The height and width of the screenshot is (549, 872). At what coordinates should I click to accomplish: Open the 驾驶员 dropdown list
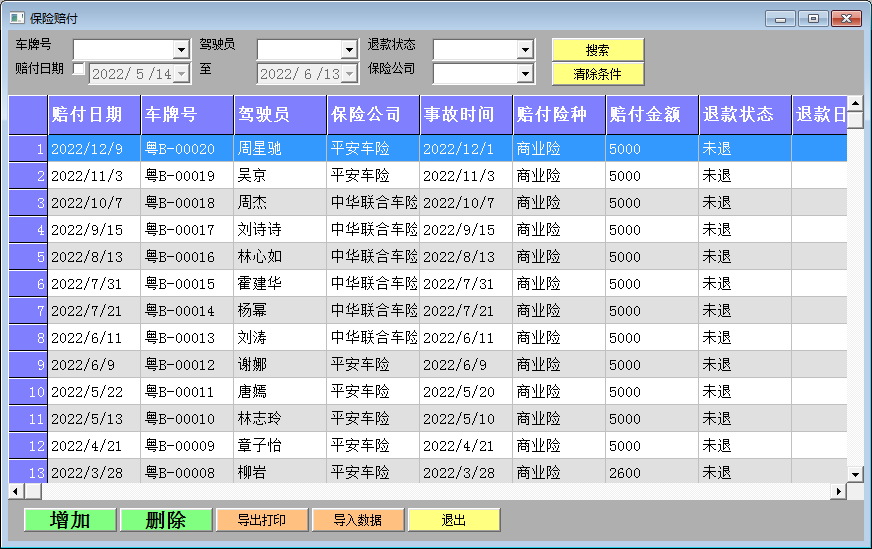point(349,50)
